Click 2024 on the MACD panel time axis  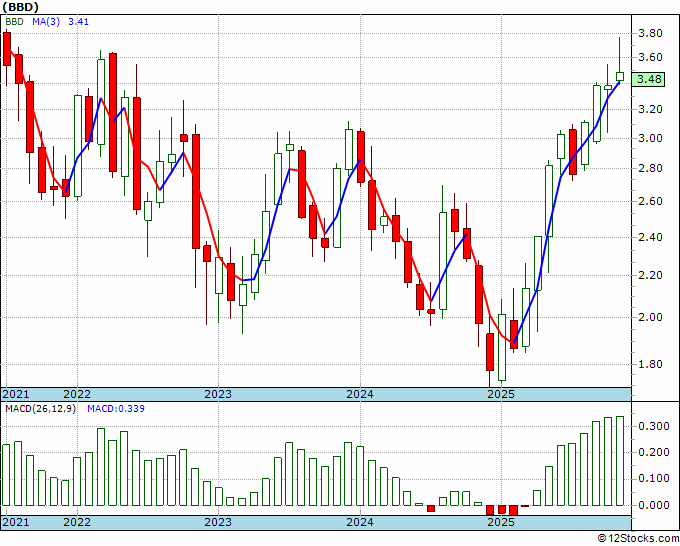click(x=360, y=522)
